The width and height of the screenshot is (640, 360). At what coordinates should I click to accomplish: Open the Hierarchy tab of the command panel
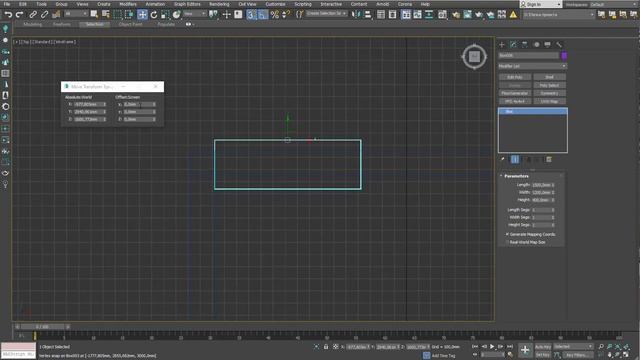click(525, 44)
